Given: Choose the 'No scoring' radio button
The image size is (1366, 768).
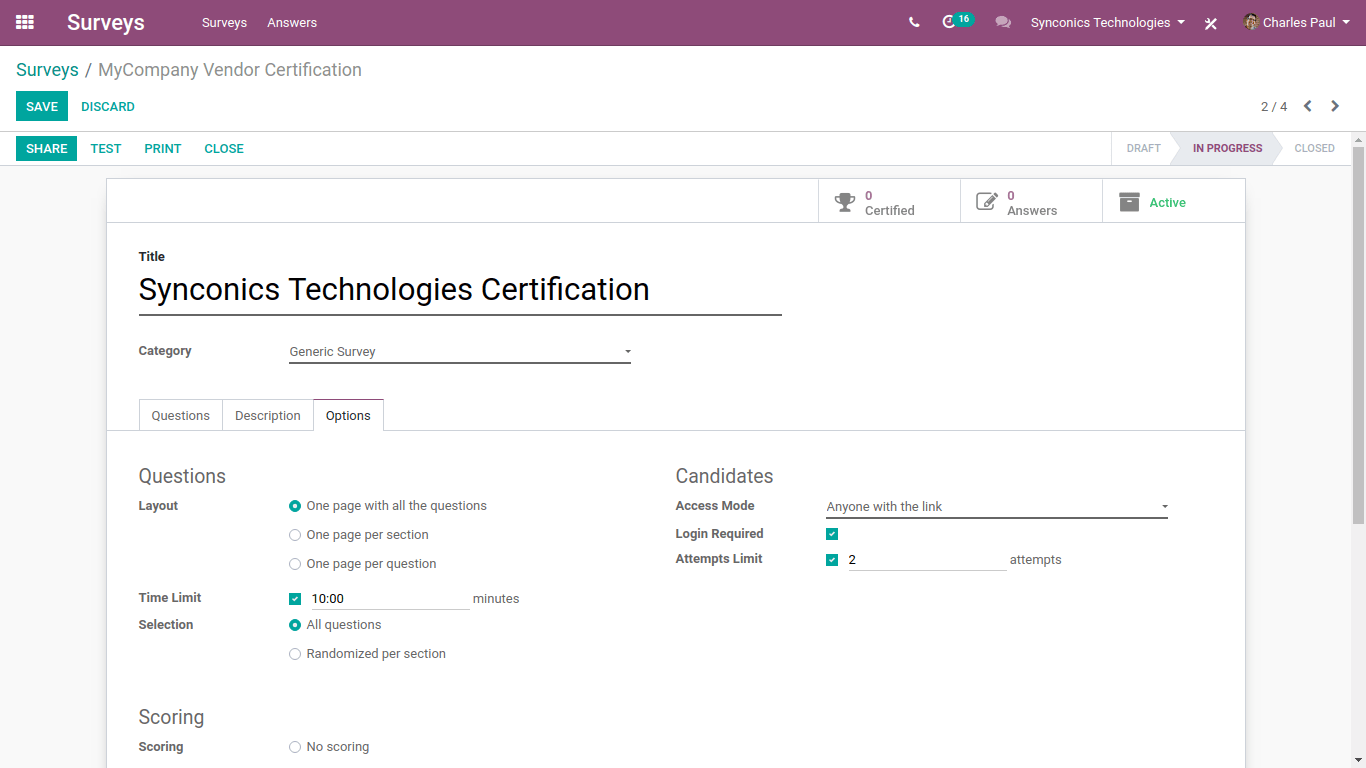Looking at the screenshot, I should (x=295, y=747).
